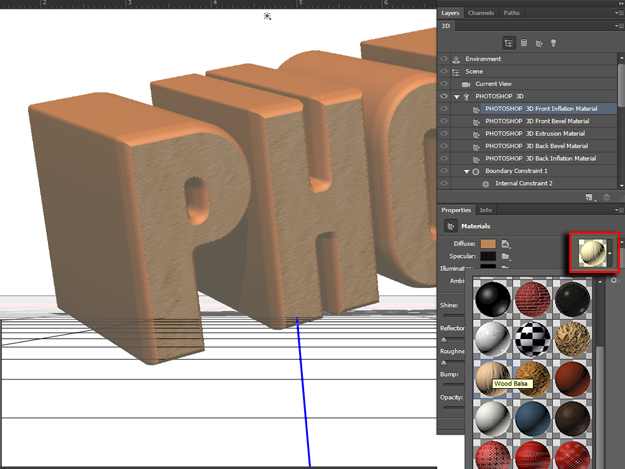Collapse the Boundary Constraint 1 group
This screenshot has height=469, width=625.
point(465,171)
